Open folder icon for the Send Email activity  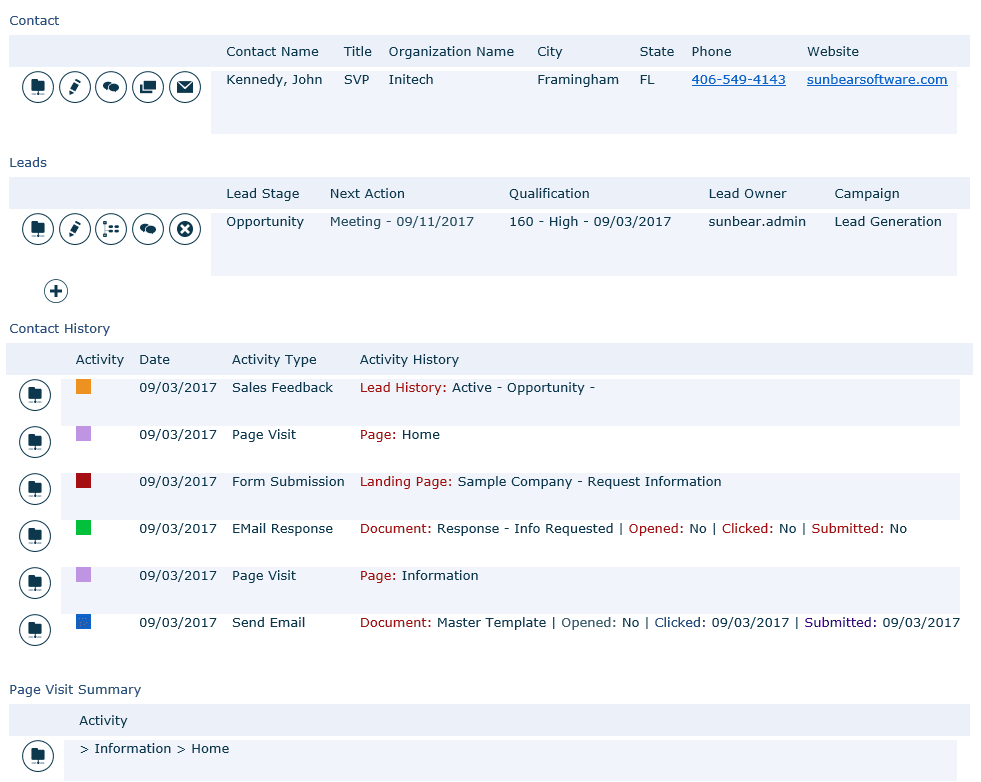35,630
